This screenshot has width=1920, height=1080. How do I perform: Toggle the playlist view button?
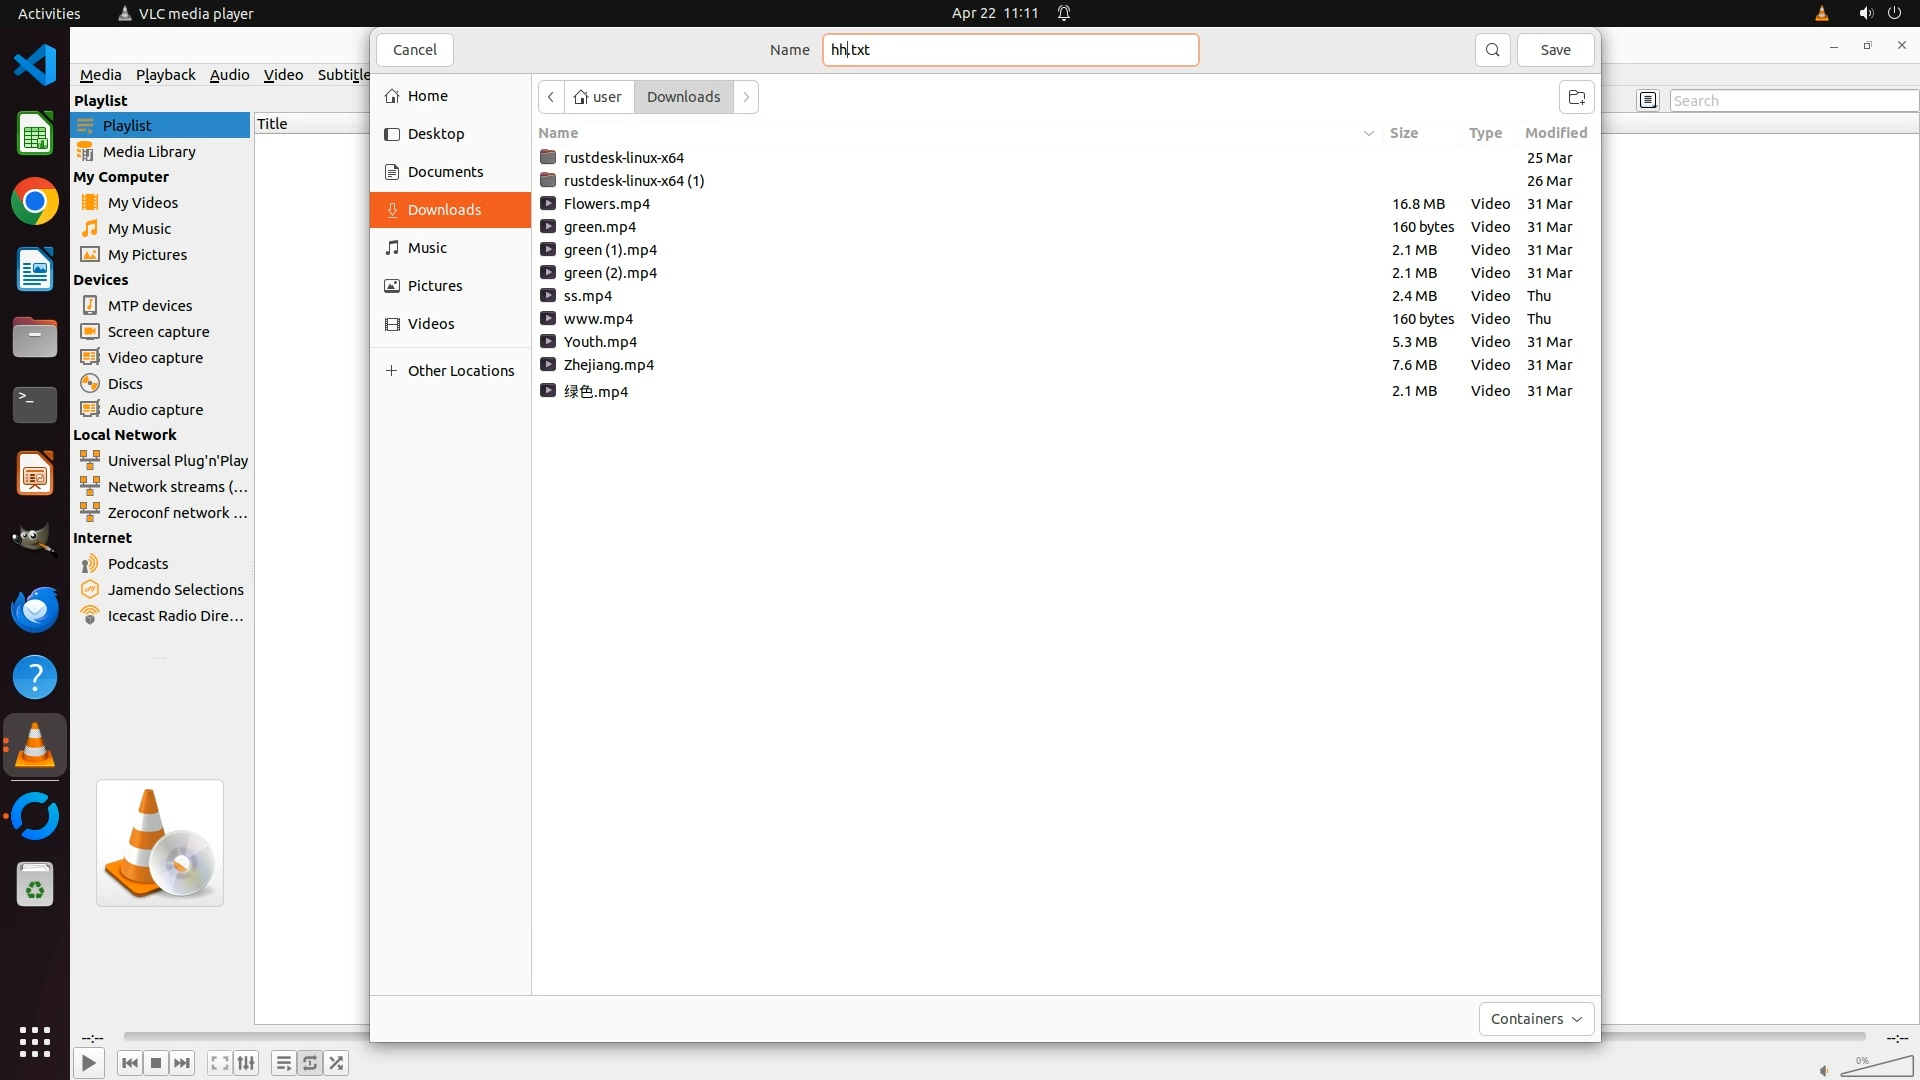click(x=283, y=1063)
